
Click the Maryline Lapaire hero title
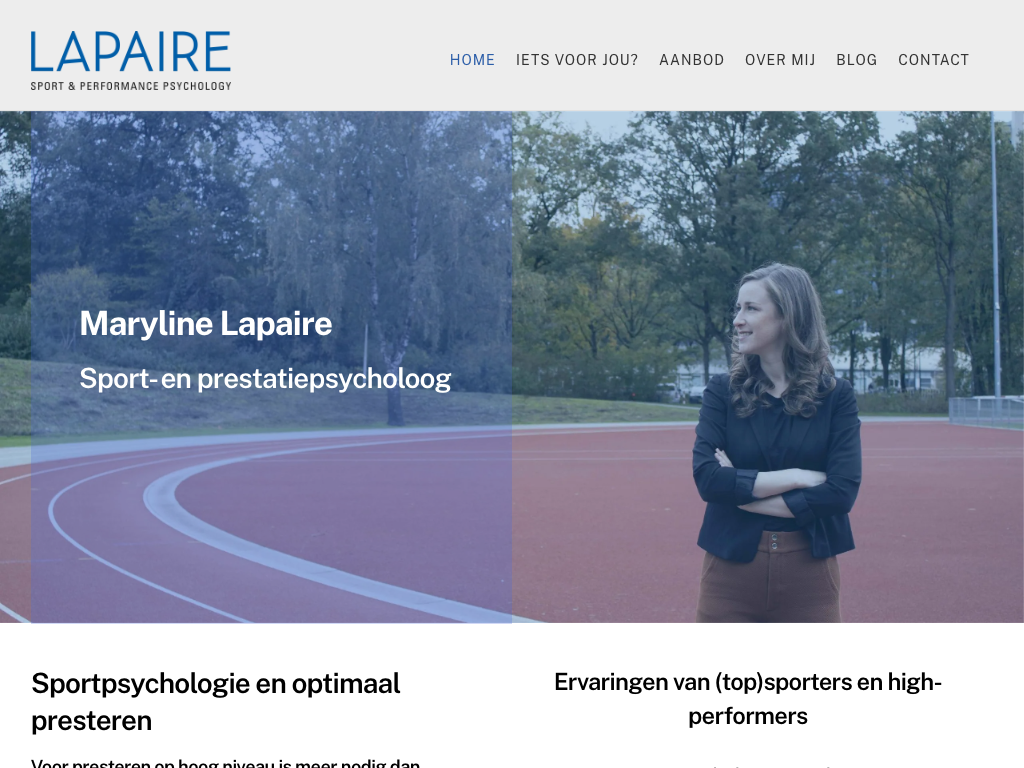[x=206, y=324]
